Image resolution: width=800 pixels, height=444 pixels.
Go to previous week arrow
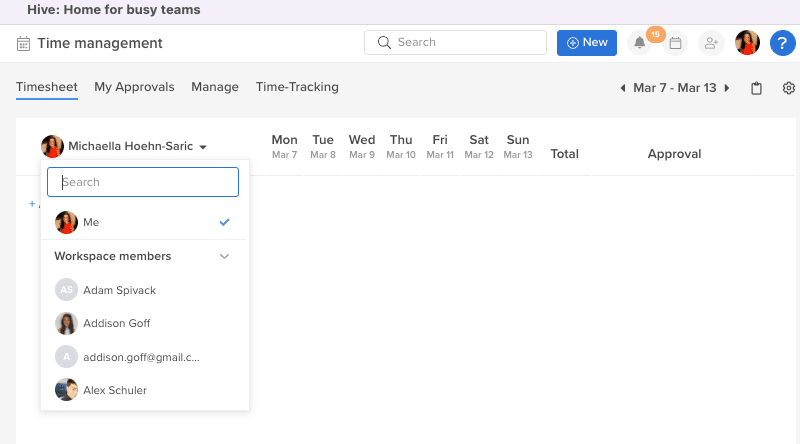tap(623, 88)
